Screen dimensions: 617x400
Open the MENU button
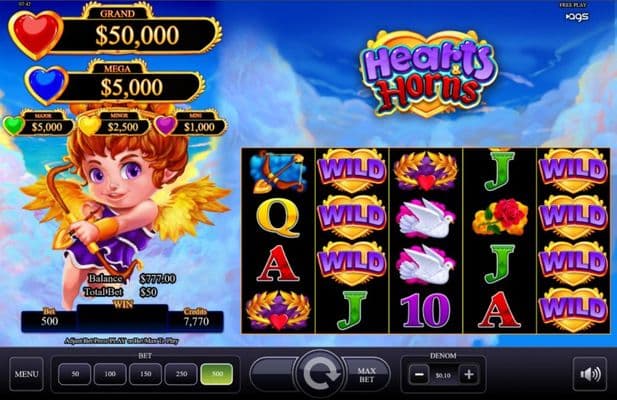(x=26, y=374)
